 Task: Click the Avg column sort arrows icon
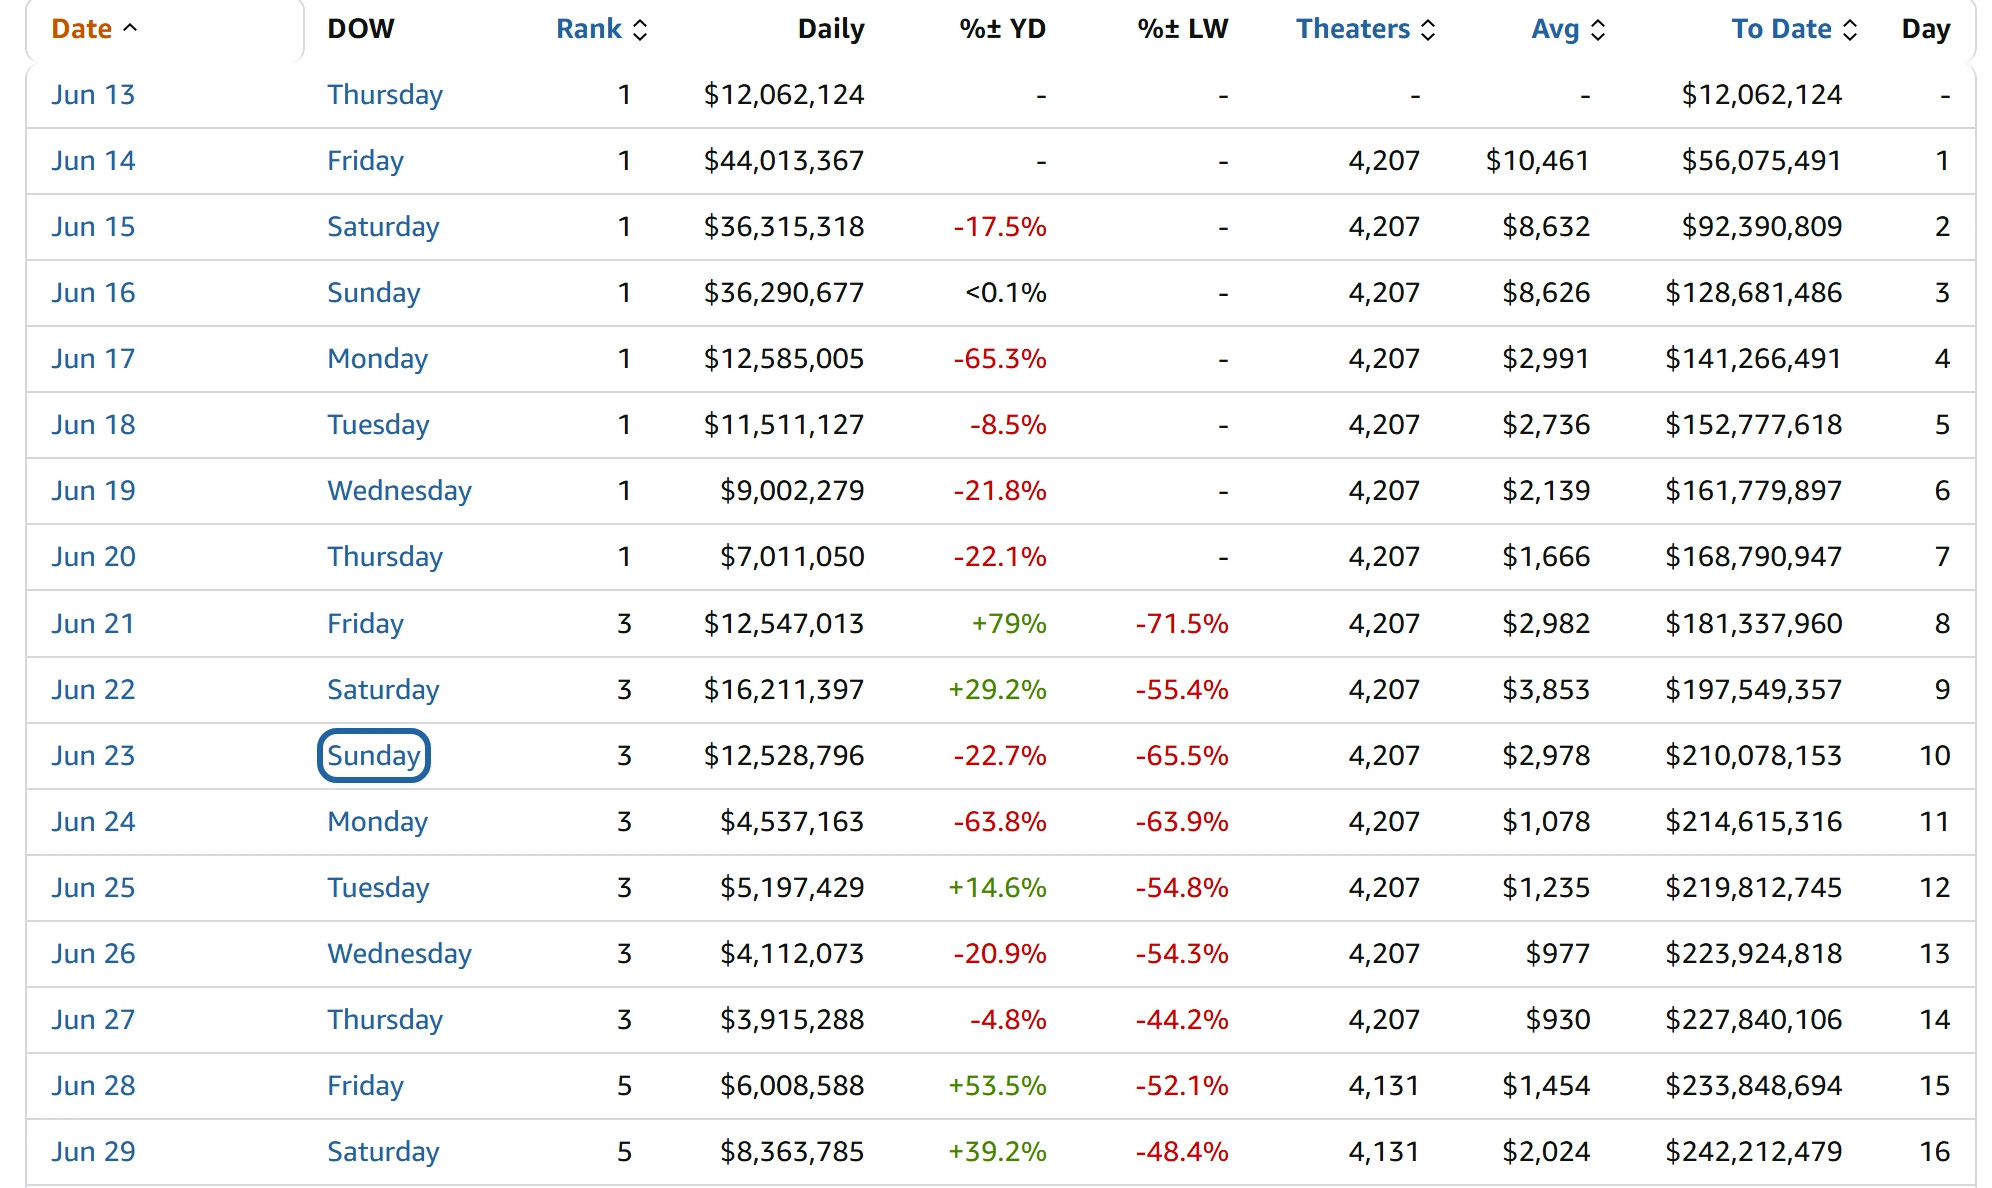tap(1598, 30)
